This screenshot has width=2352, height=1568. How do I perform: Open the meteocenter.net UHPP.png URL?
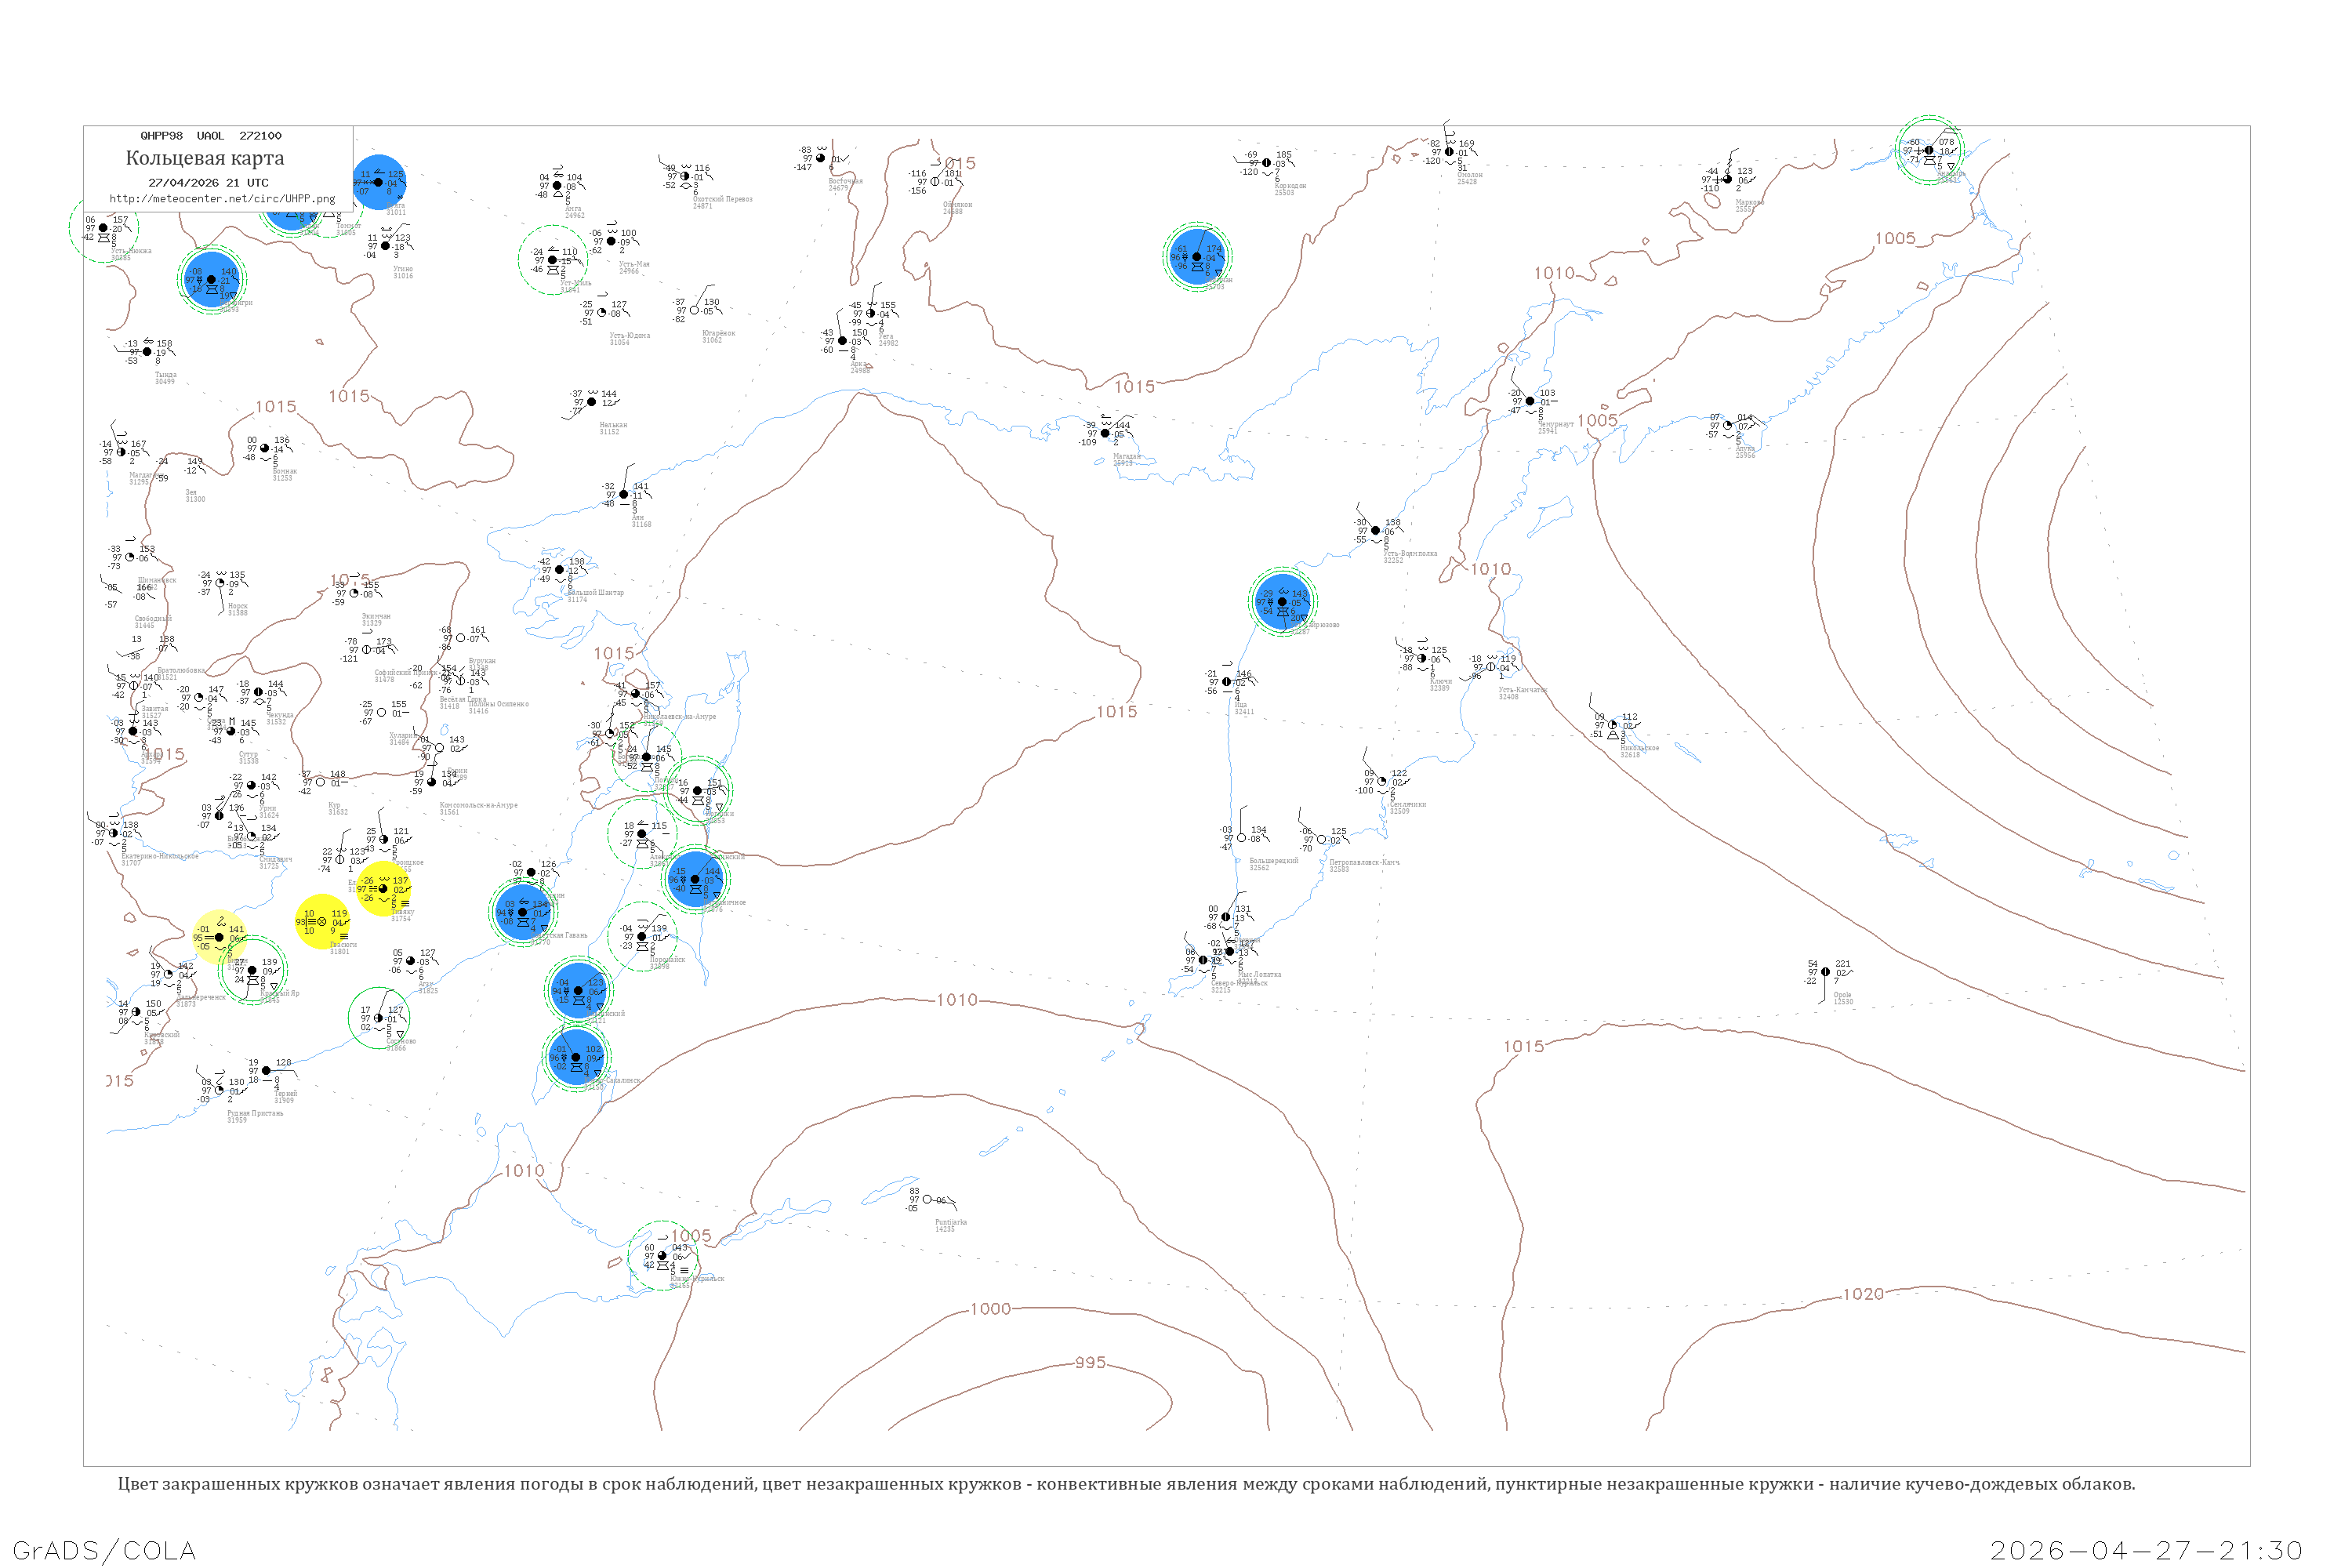pyautogui.click(x=222, y=199)
